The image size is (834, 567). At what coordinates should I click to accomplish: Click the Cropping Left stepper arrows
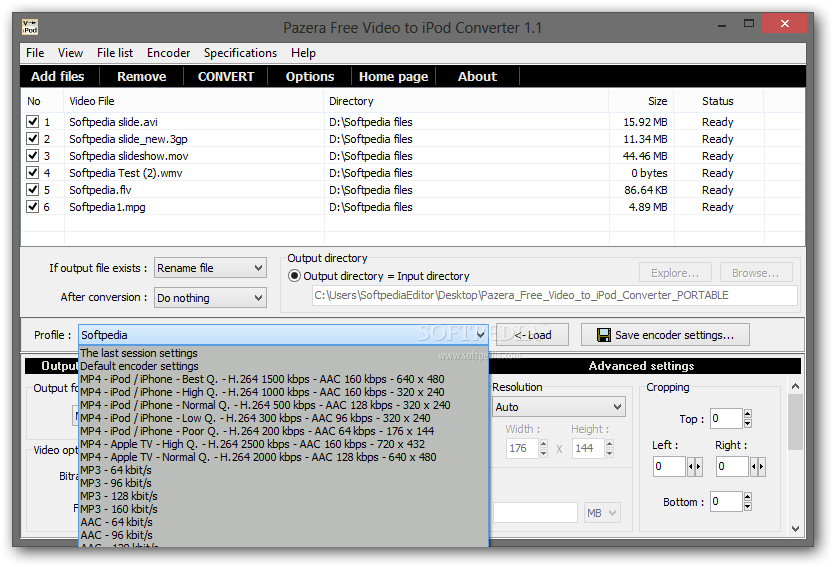695,466
